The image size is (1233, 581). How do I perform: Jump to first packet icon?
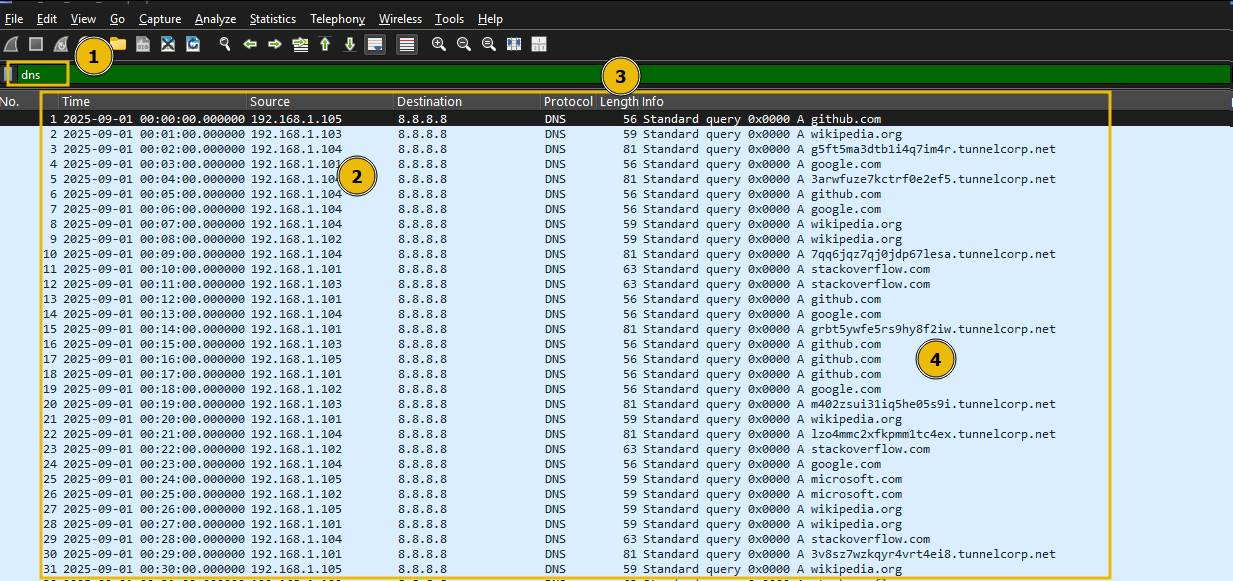(325, 44)
